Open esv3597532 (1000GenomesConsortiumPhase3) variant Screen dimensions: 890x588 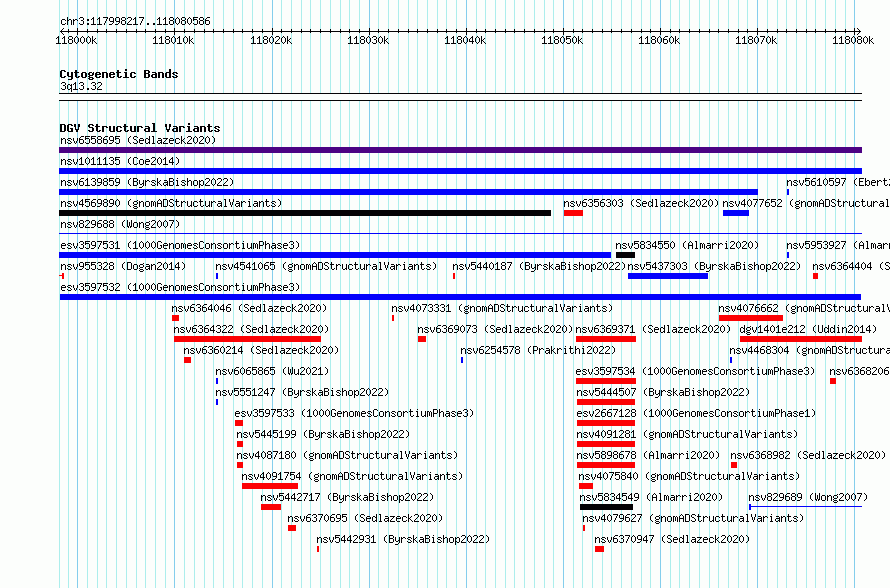click(x=180, y=287)
